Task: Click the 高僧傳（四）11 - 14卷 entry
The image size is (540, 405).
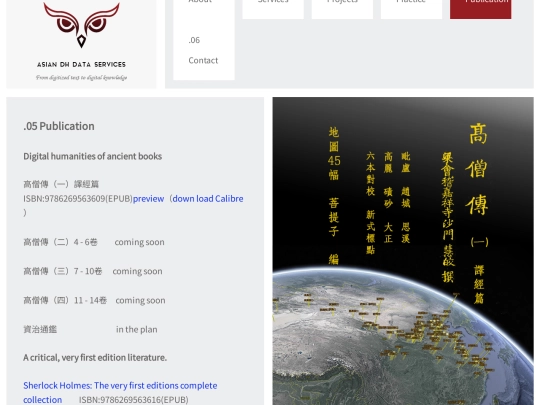Action: point(65,300)
